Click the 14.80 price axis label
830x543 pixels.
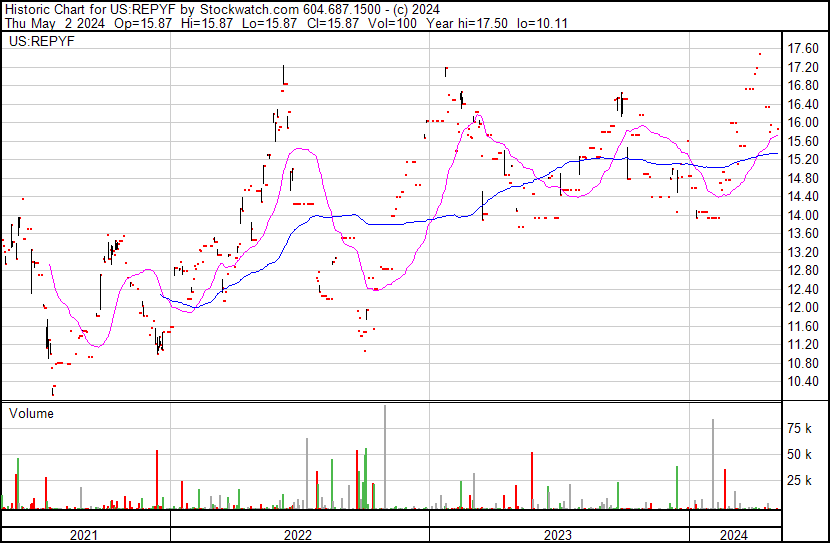pyautogui.click(x=803, y=178)
